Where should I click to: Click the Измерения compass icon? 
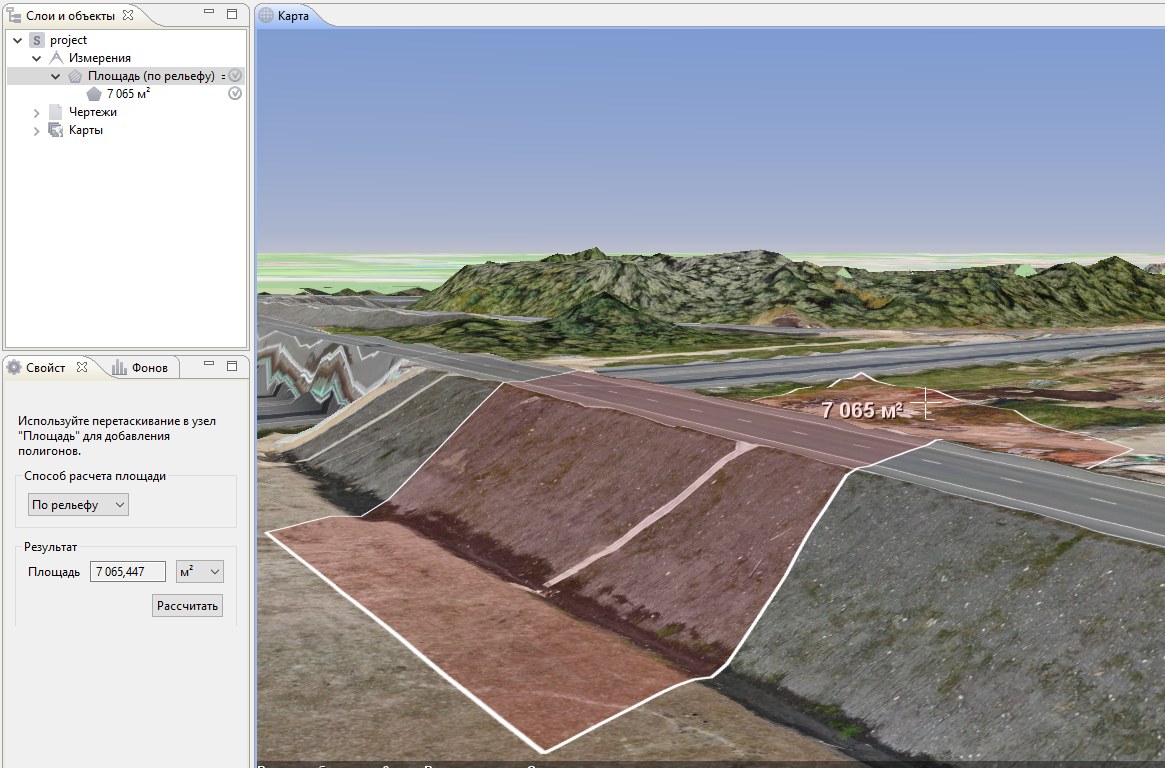click(56, 58)
